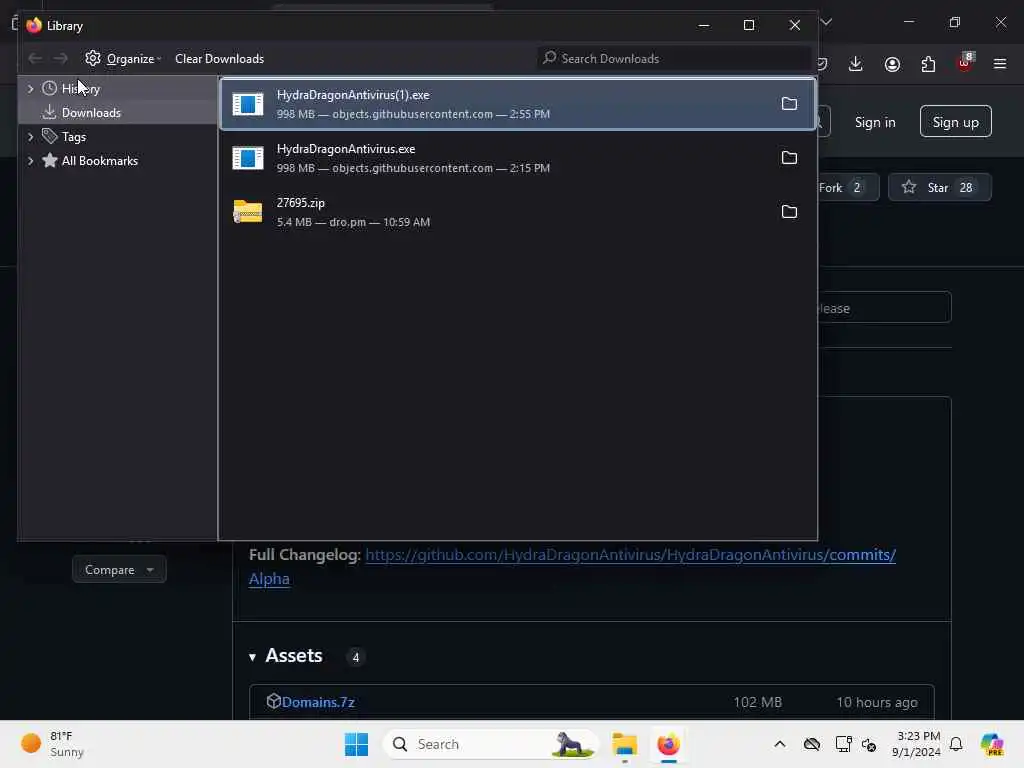
Task: Show 27695.zip in containing folder
Action: click(x=789, y=212)
